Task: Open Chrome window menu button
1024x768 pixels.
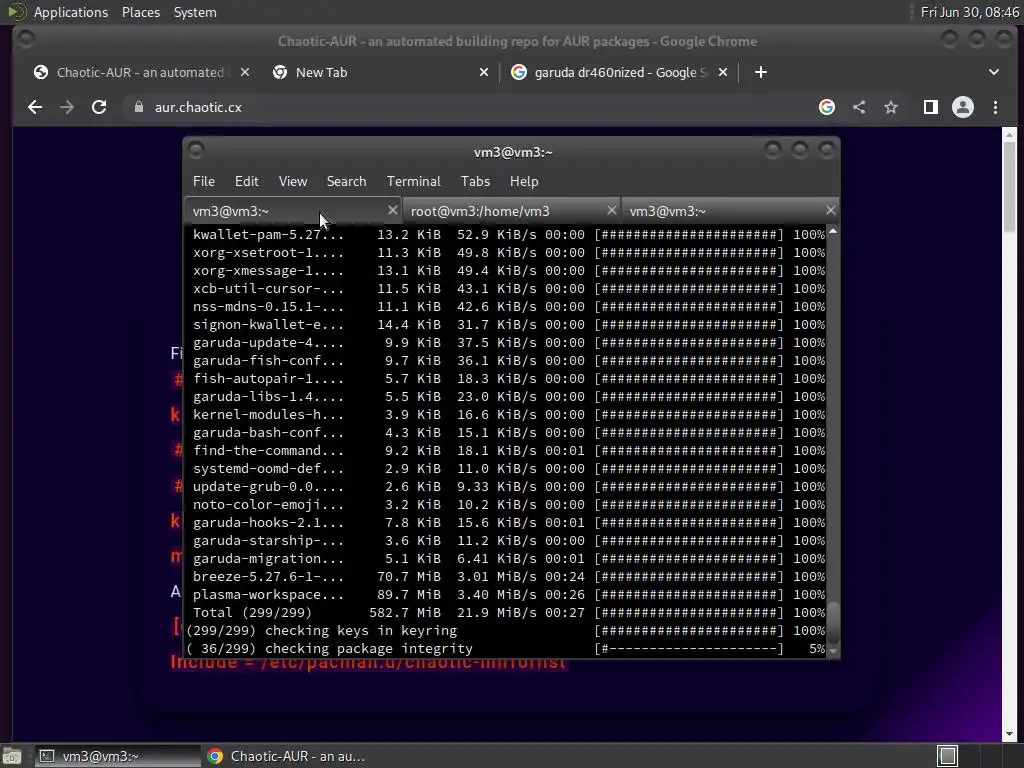Action: coord(26,40)
